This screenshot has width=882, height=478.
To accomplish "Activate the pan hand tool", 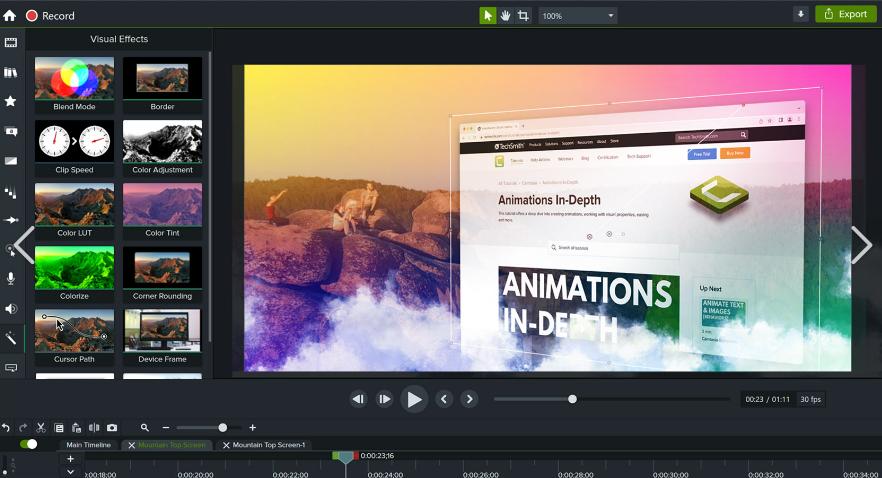I will [506, 15].
